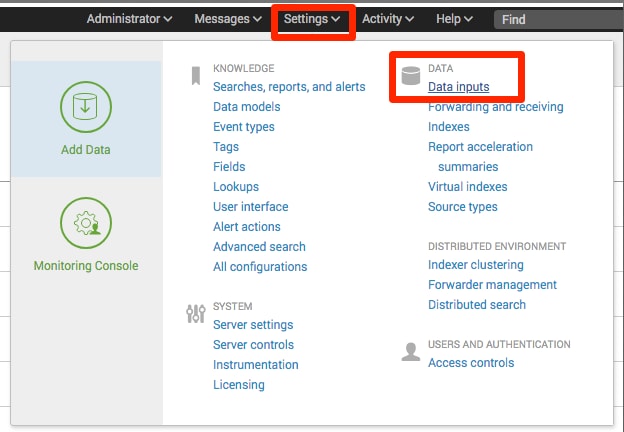Open Searches, reports, and alerts

(289, 87)
